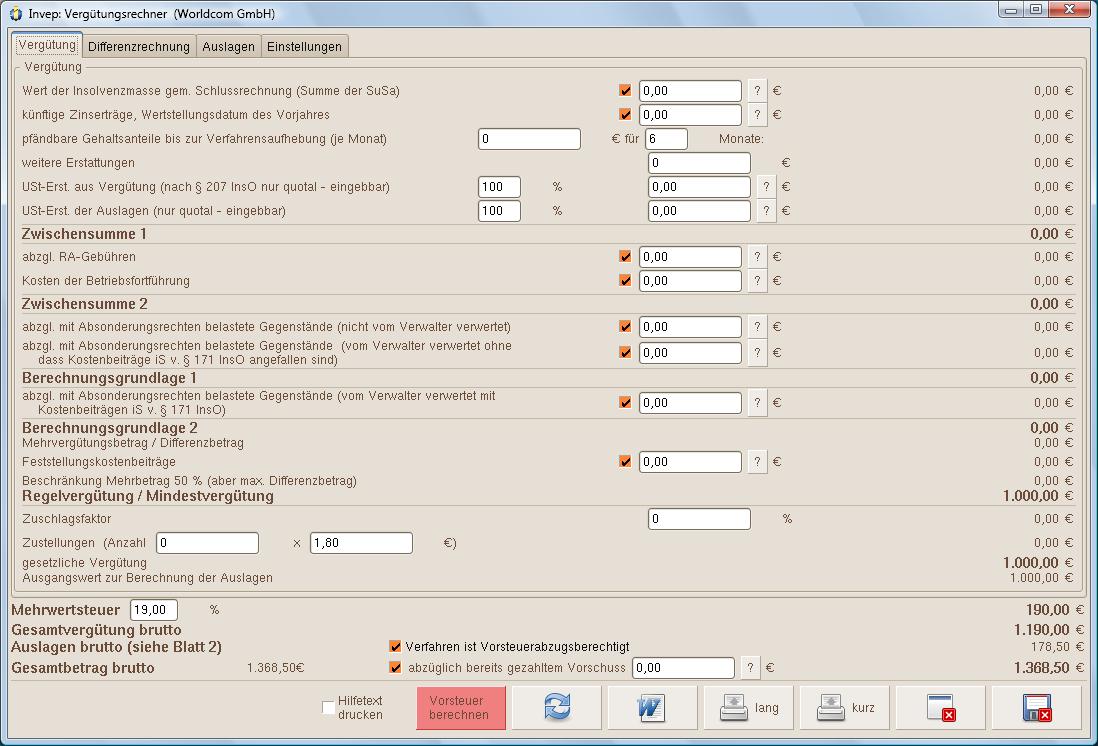This screenshot has height=746, width=1098.
Task: Click the künftige Zinserträge amount field
Action: pyautogui.click(x=690, y=114)
